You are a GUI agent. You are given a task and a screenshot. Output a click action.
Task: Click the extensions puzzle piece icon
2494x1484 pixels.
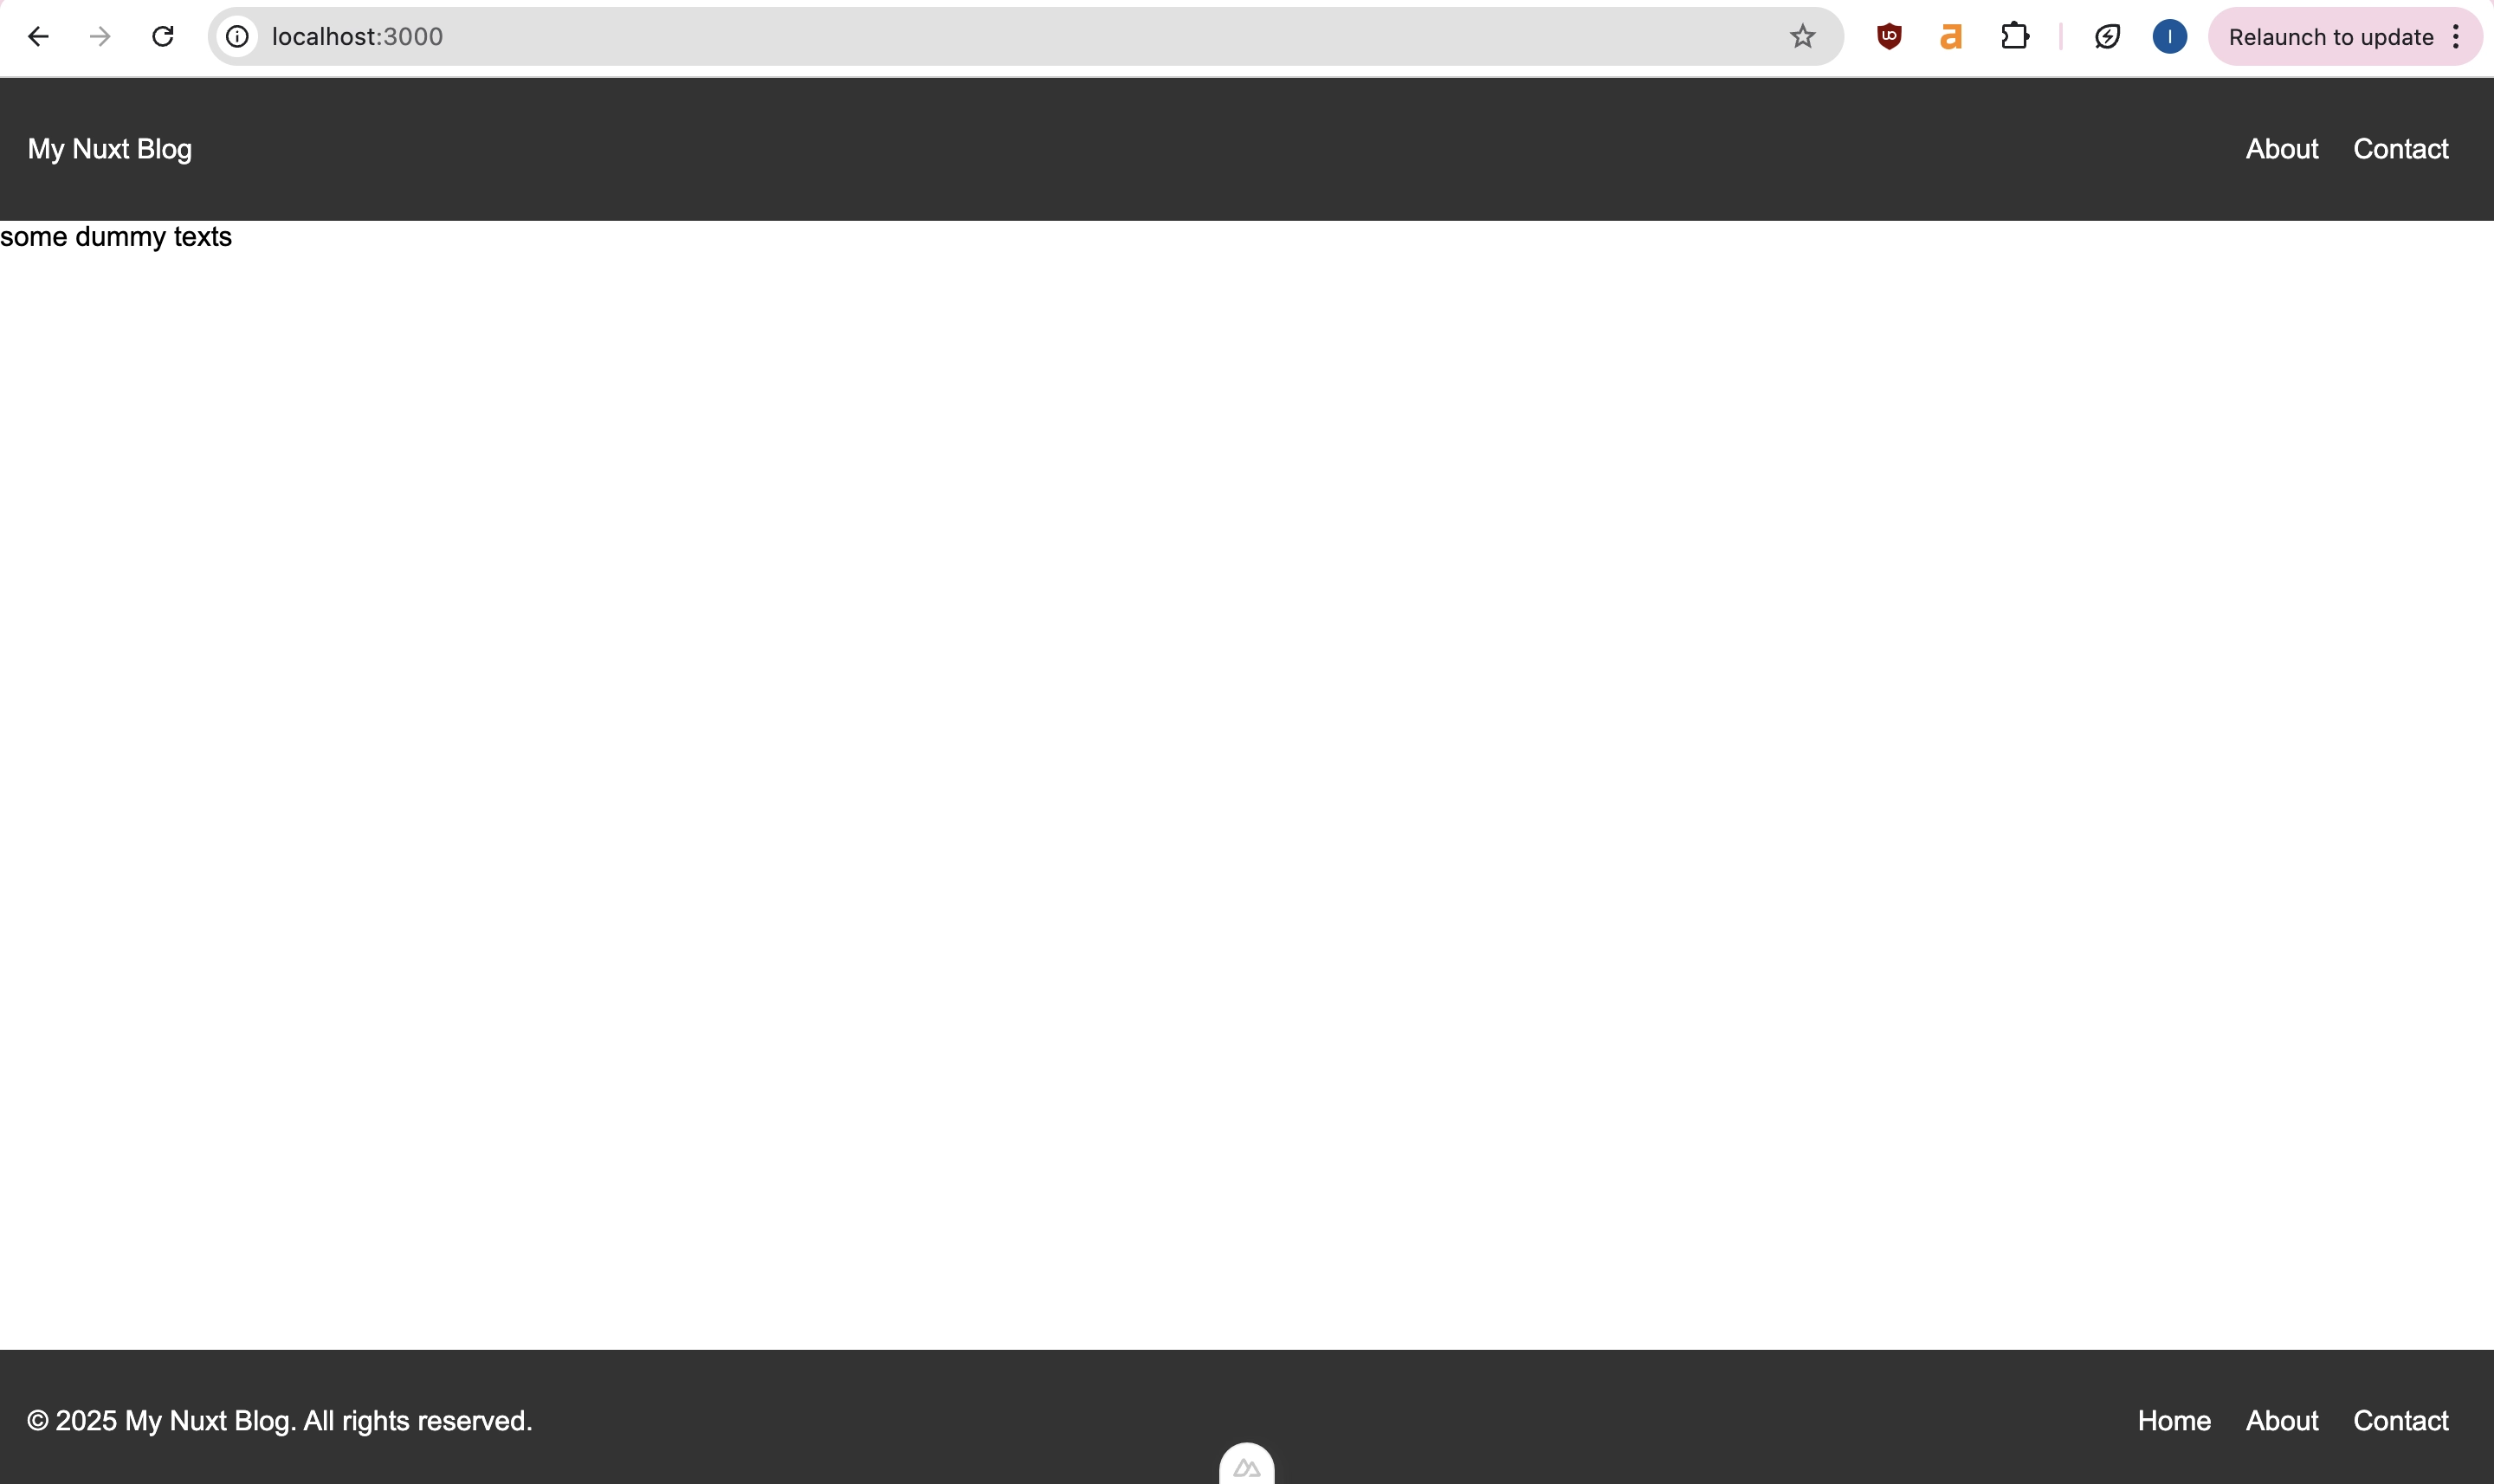[x=2015, y=35]
